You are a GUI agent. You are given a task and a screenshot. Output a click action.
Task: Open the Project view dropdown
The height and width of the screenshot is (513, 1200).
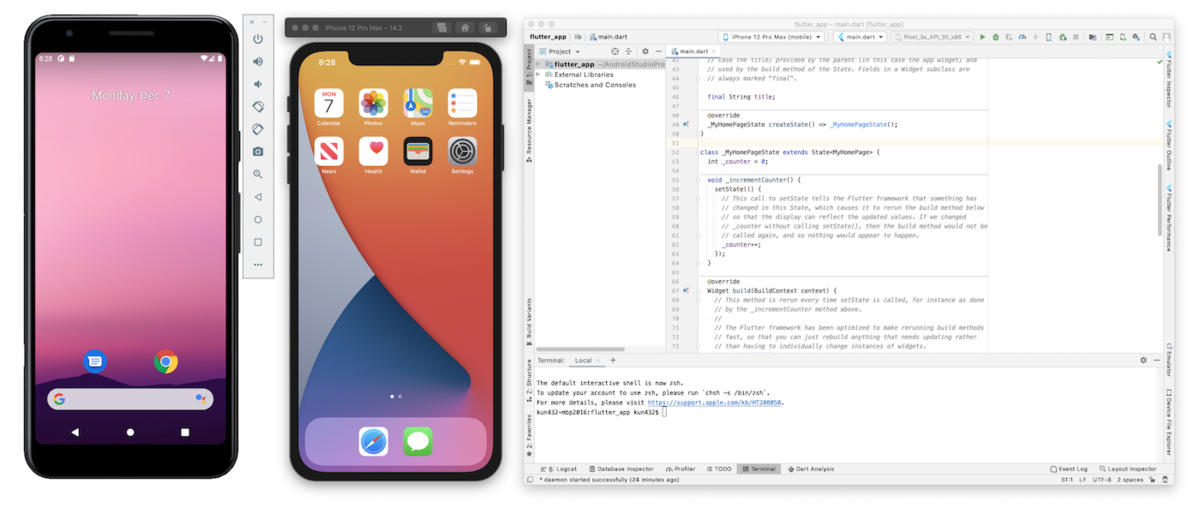(x=562, y=51)
